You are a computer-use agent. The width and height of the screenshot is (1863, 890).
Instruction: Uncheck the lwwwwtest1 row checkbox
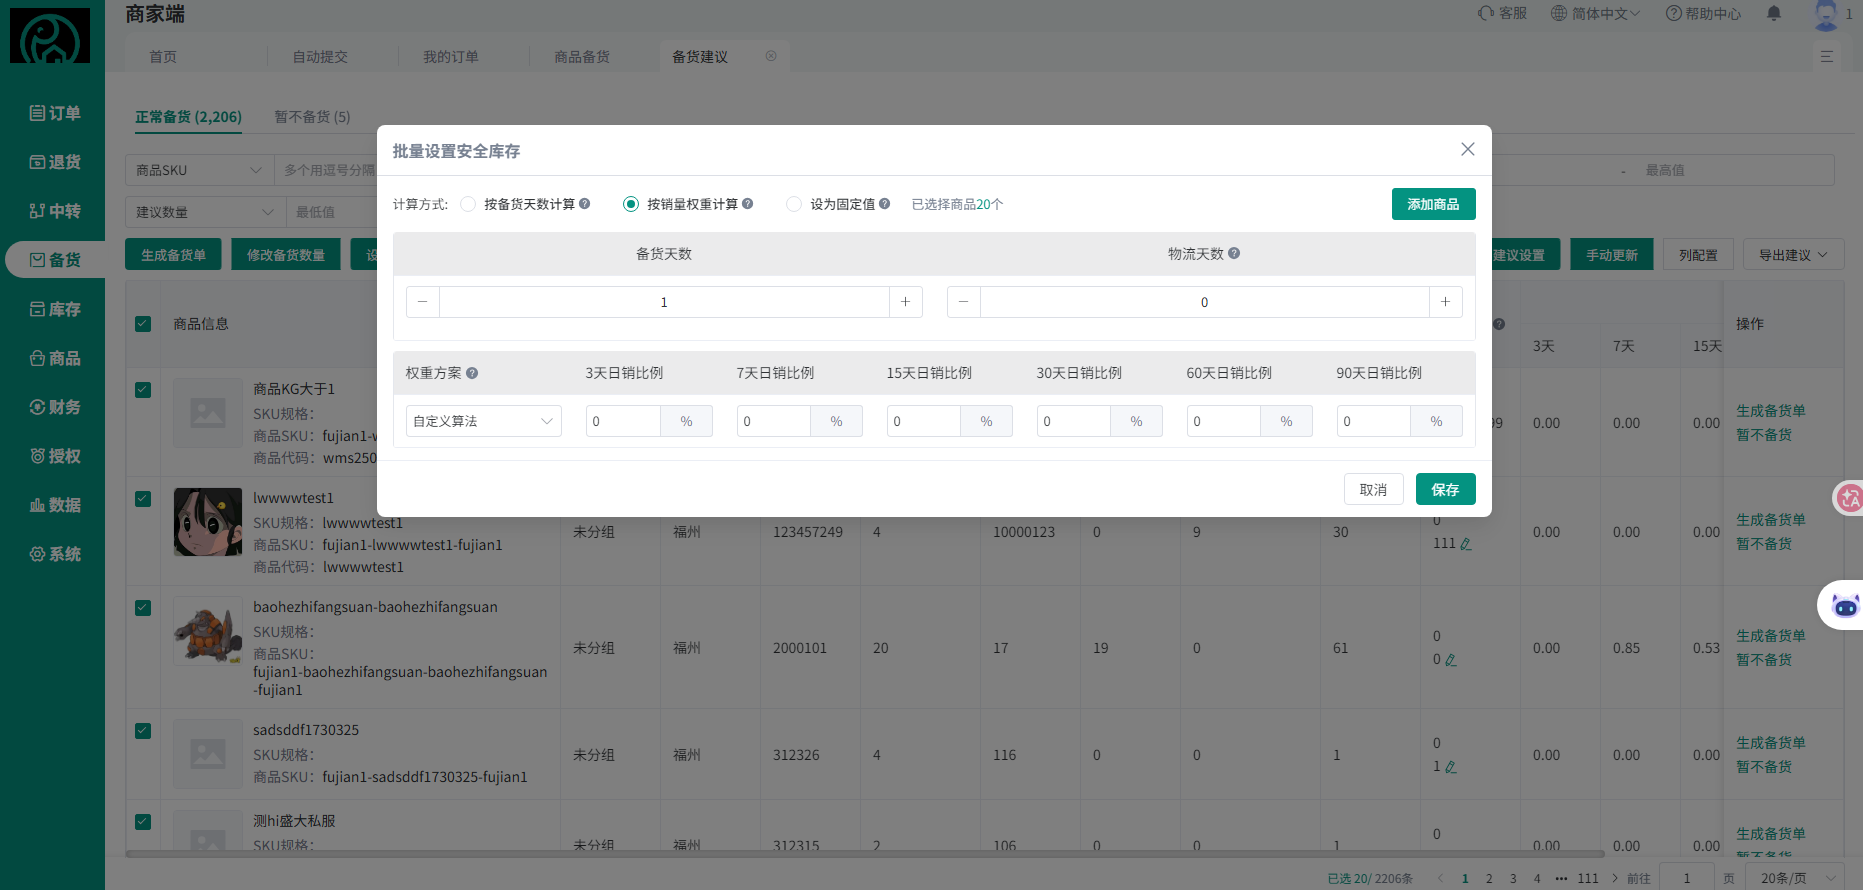click(143, 499)
